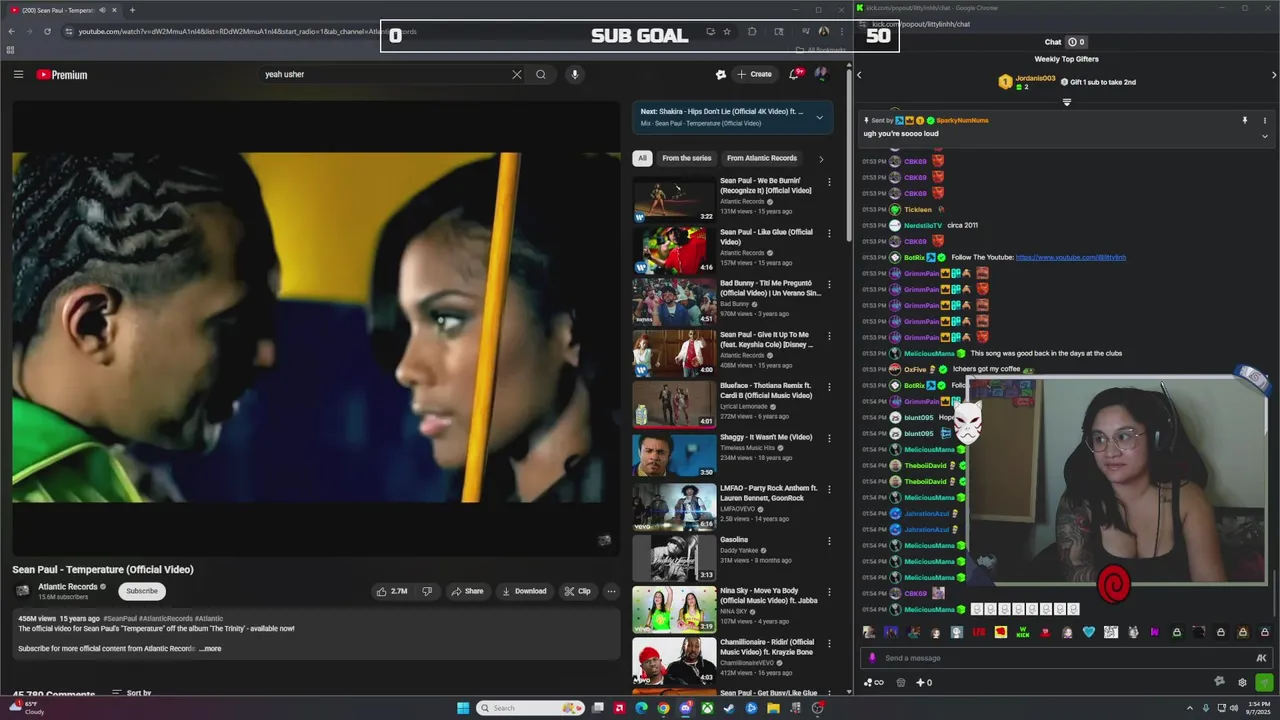Share the Temperature video
Image resolution: width=1280 pixels, height=720 pixels.
point(467,591)
